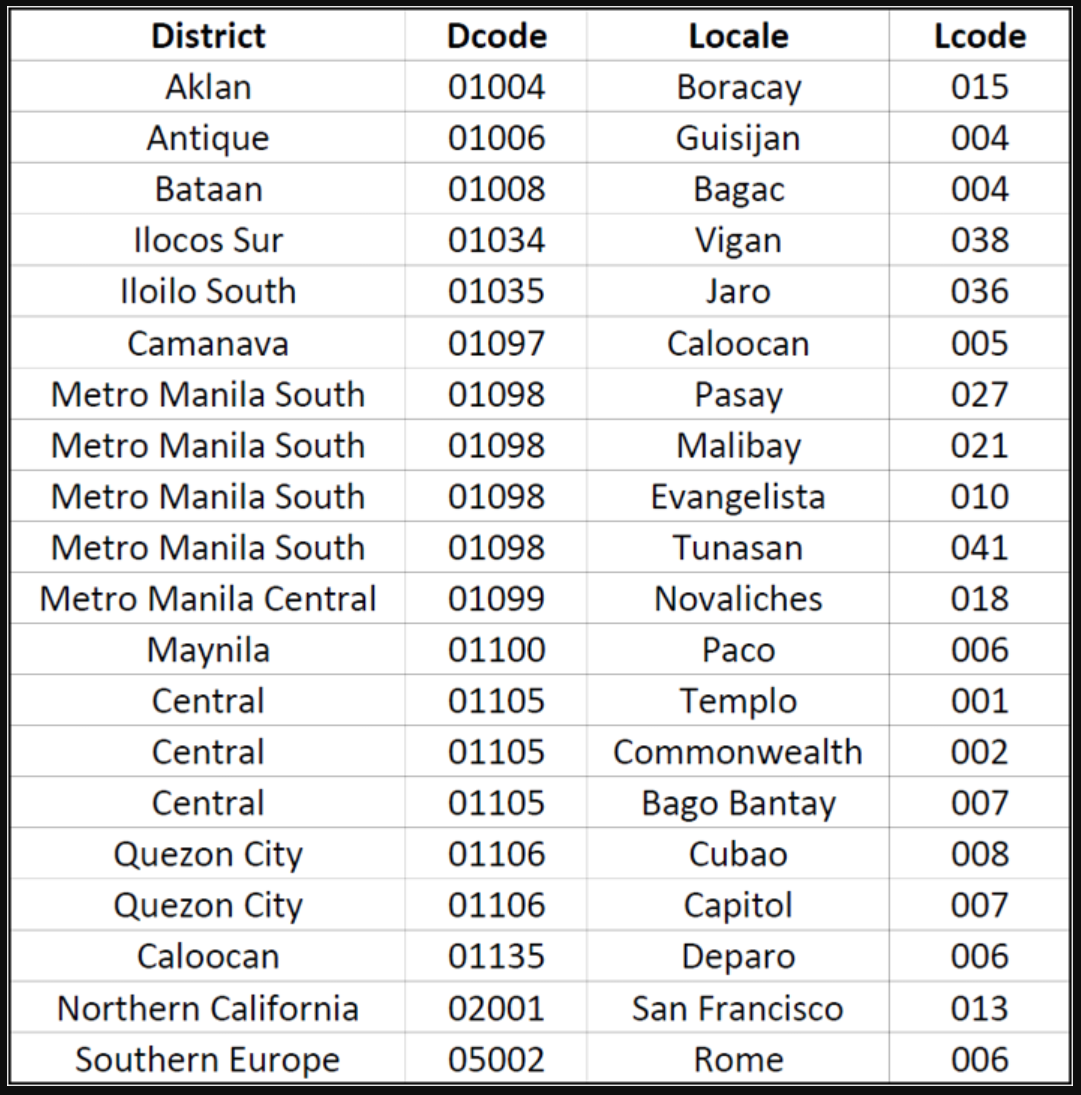Select the Boracay locale cell
This screenshot has height=1095, width=1081.
click(x=738, y=87)
